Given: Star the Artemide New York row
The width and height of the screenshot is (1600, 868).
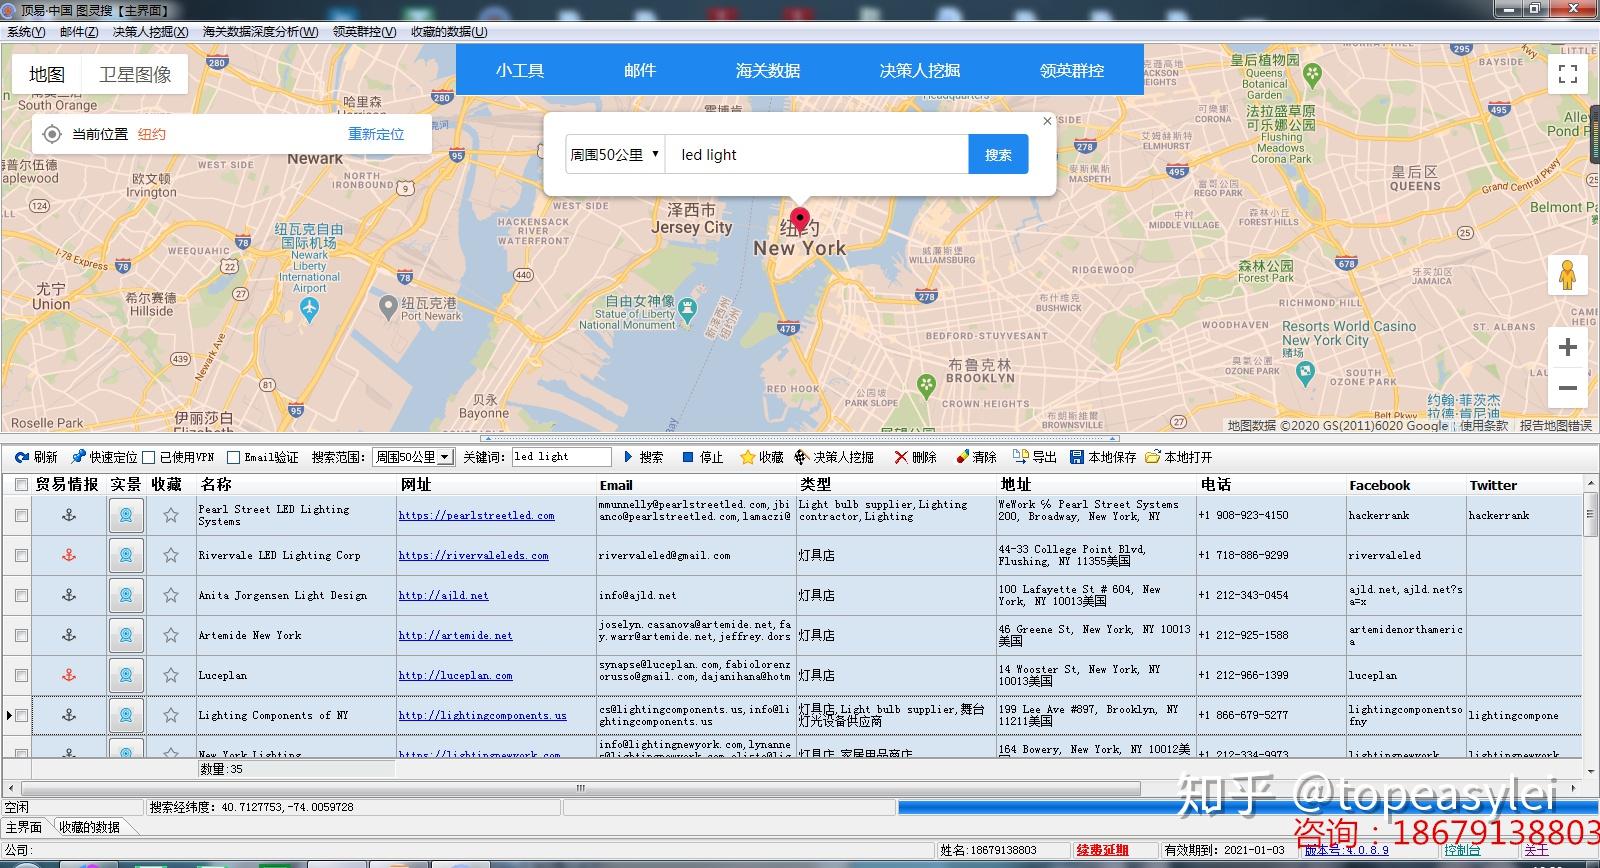Looking at the screenshot, I should pyautogui.click(x=171, y=635).
